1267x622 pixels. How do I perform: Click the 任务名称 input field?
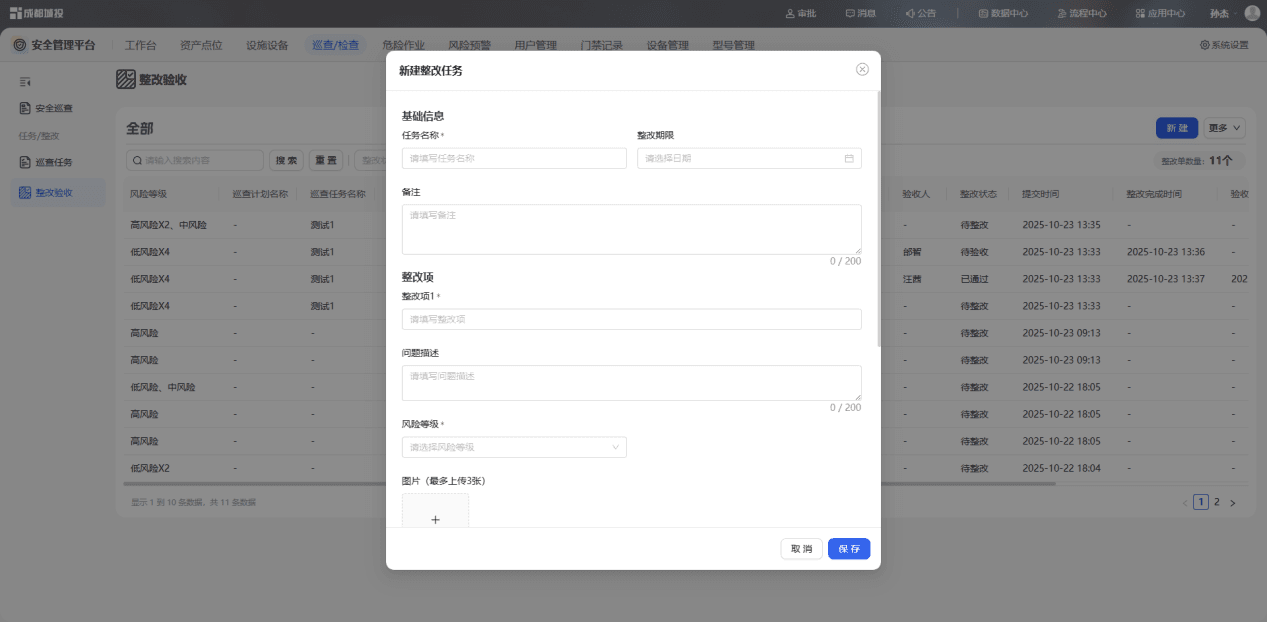tap(514, 158)
